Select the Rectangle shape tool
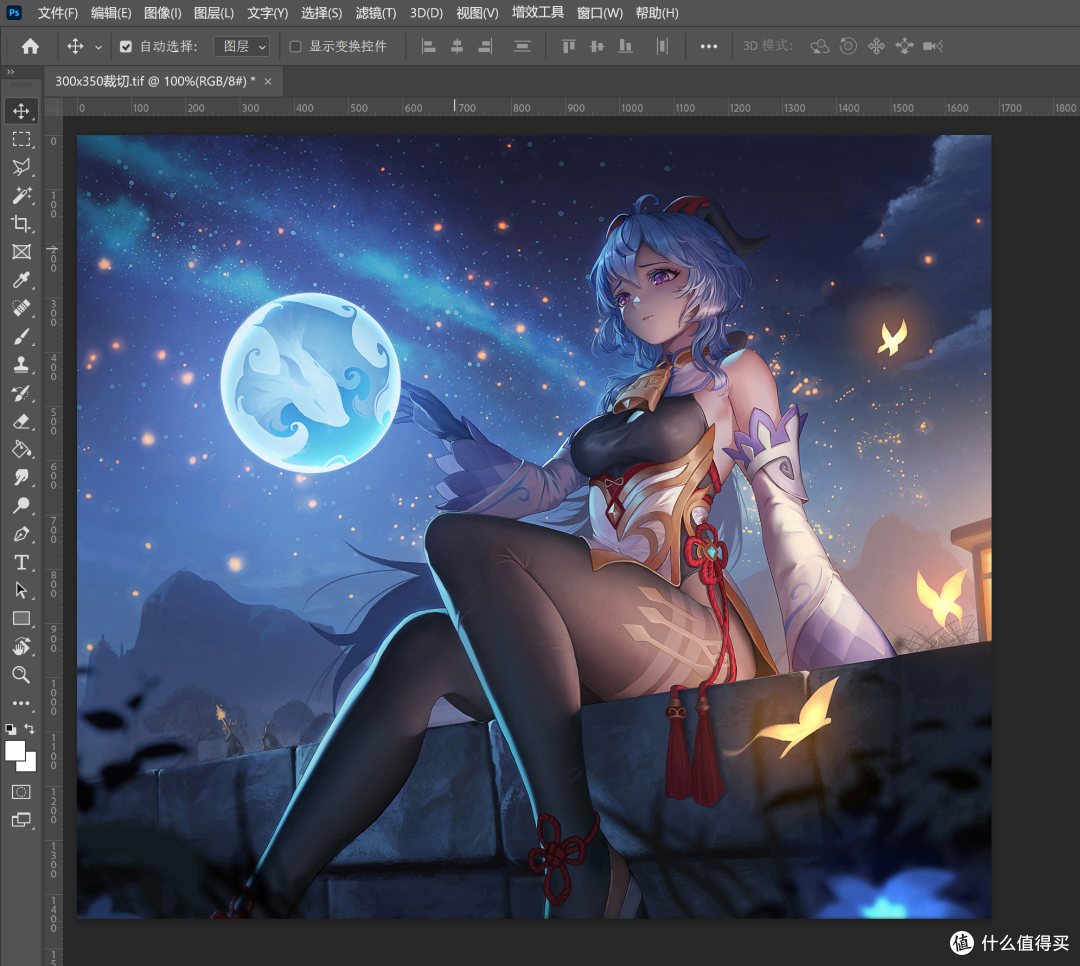Viewport: 1080px width, 966px height. [x=21, y=619]
